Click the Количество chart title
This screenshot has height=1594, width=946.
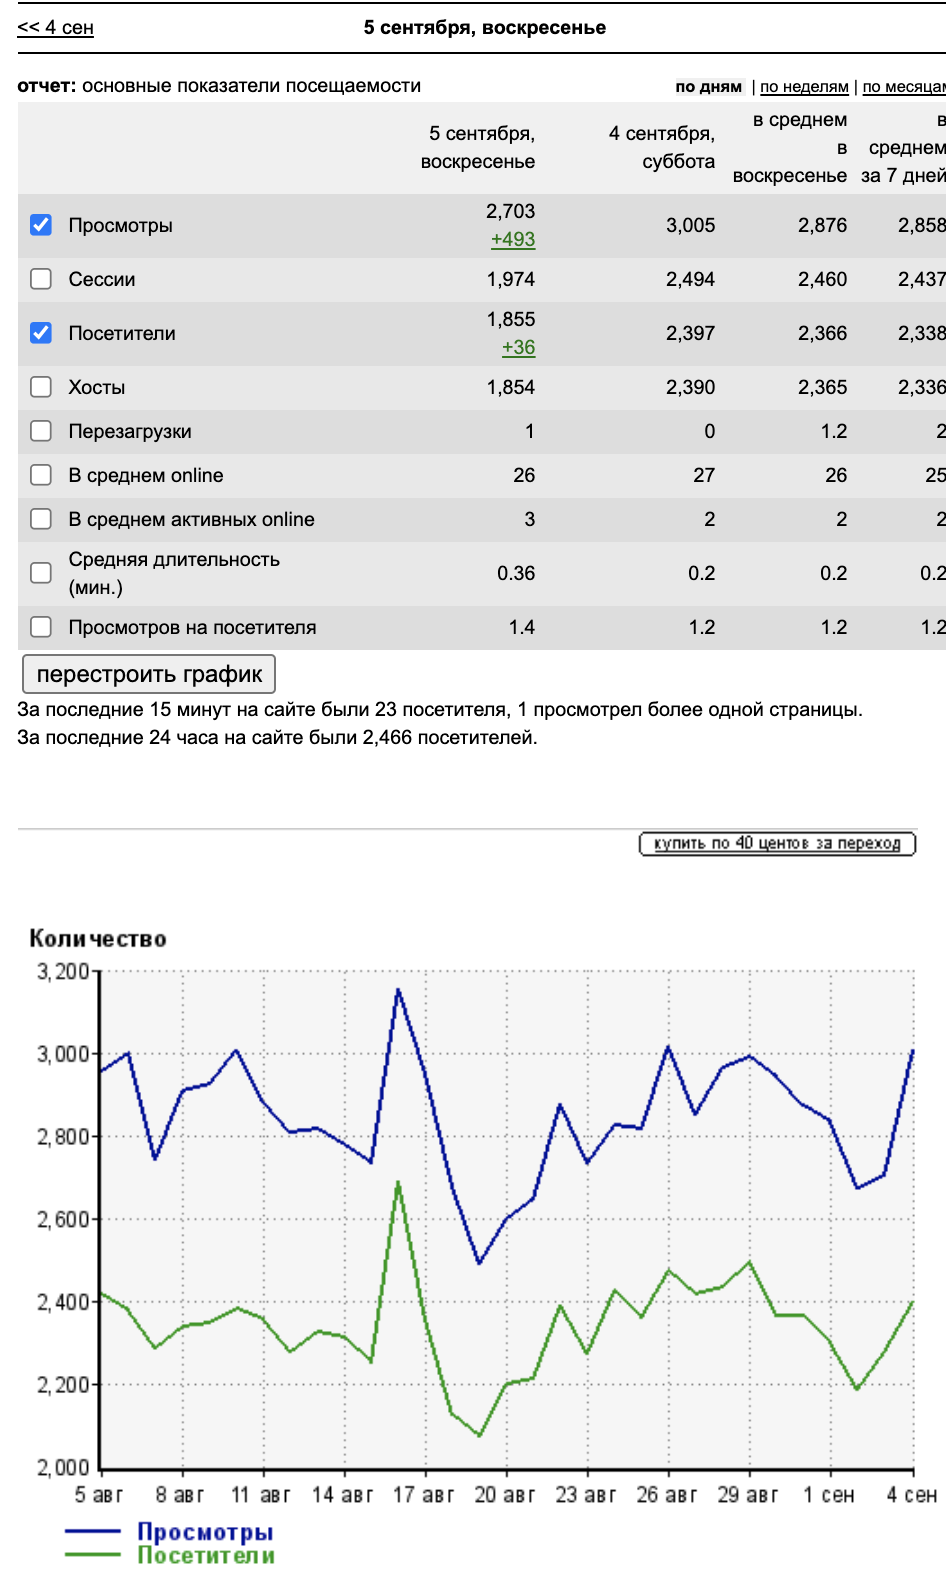[x=98, y=938]
